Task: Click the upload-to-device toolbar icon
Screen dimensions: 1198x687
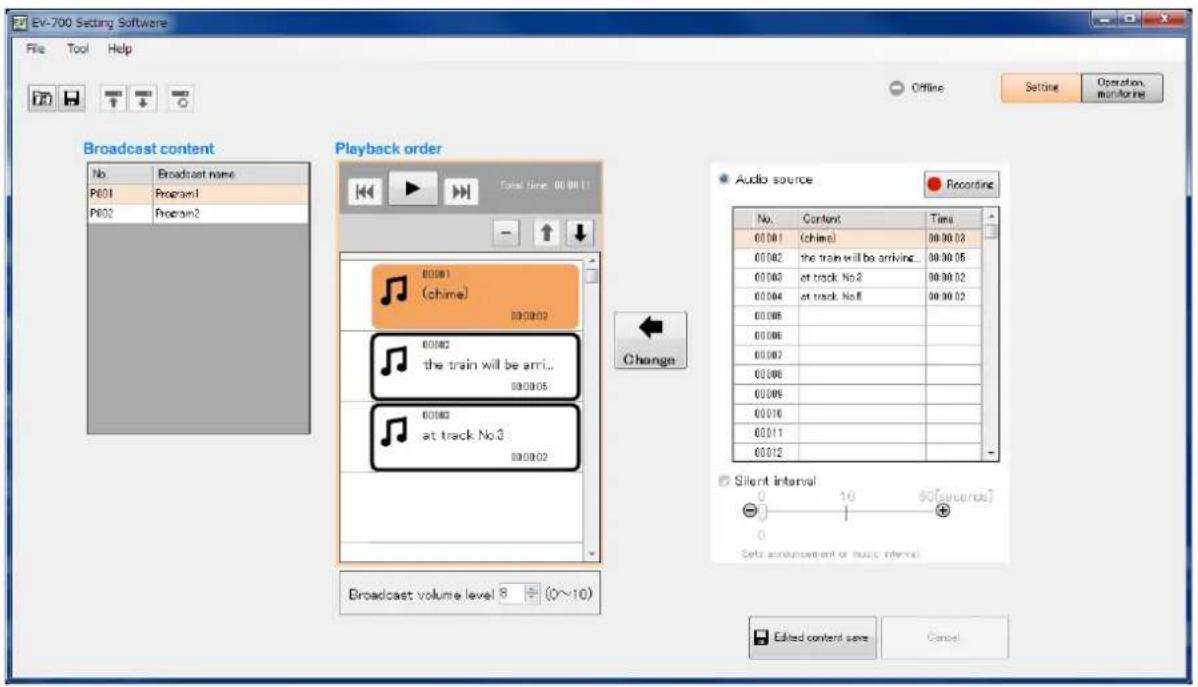Action: (x=114, y=99)
